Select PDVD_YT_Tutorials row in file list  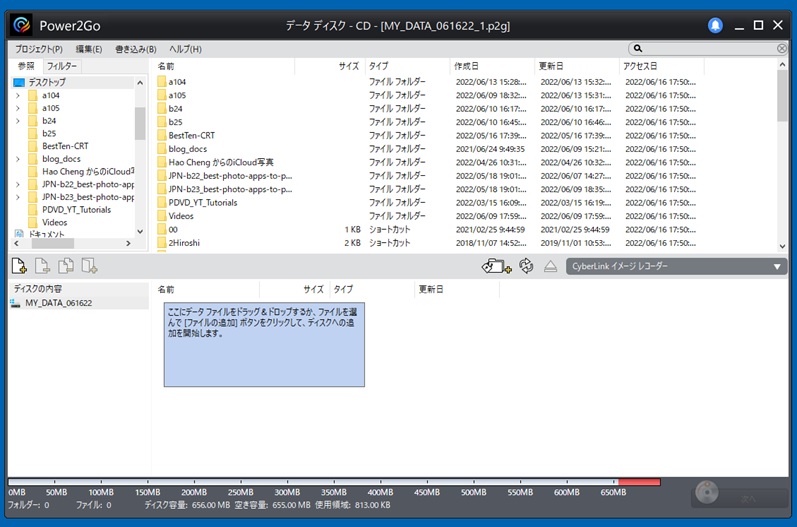point(426,202)
